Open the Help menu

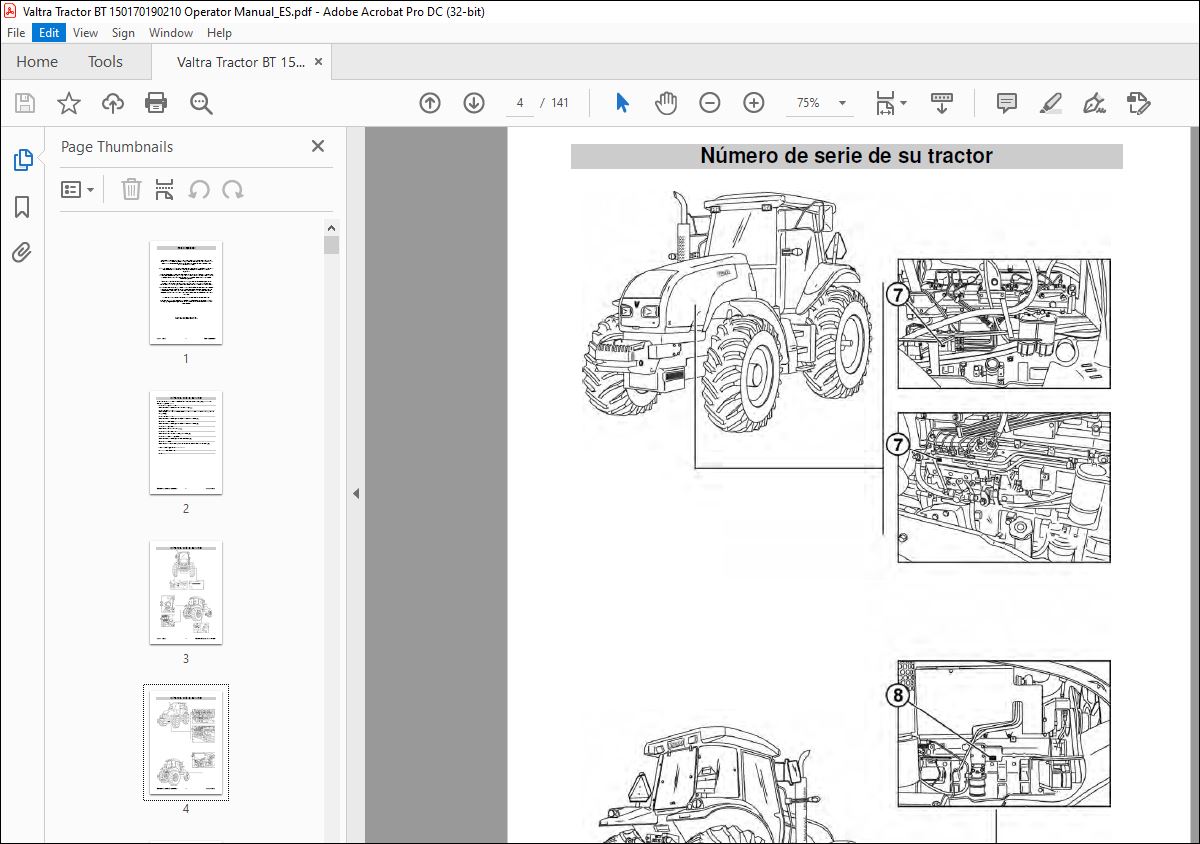tap(219, 33)
